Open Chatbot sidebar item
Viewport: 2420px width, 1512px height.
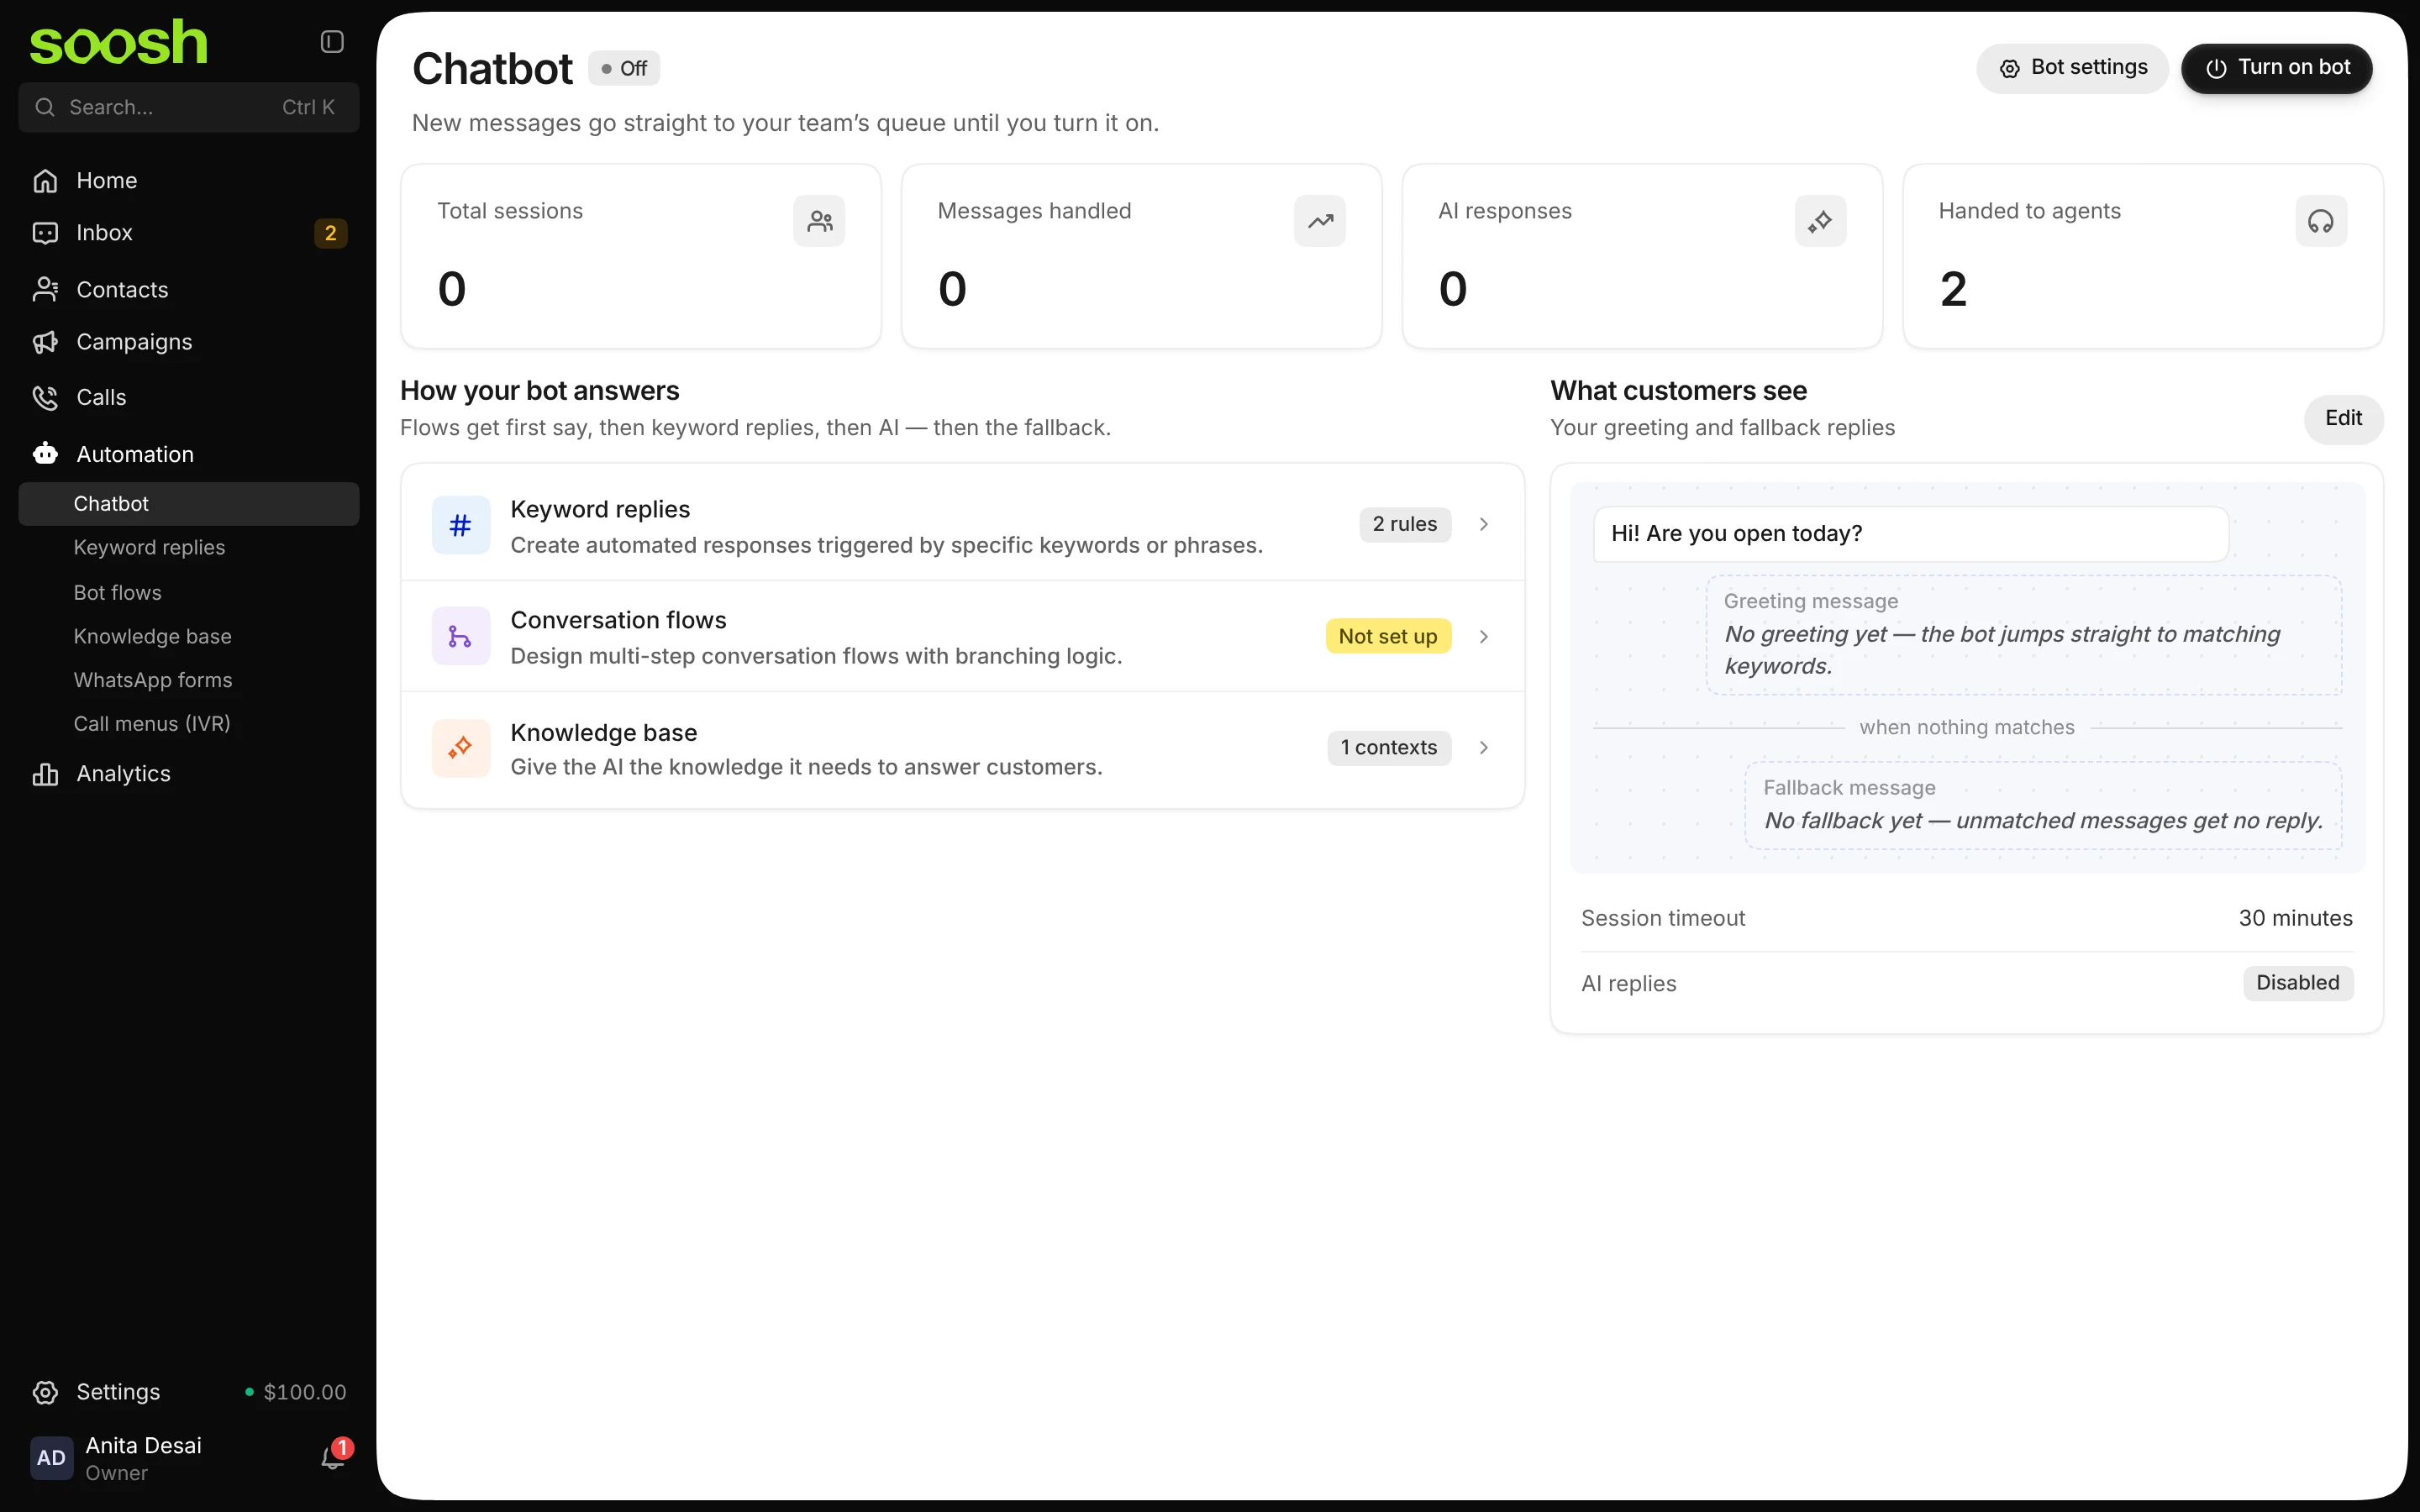[x=189, y=504]
